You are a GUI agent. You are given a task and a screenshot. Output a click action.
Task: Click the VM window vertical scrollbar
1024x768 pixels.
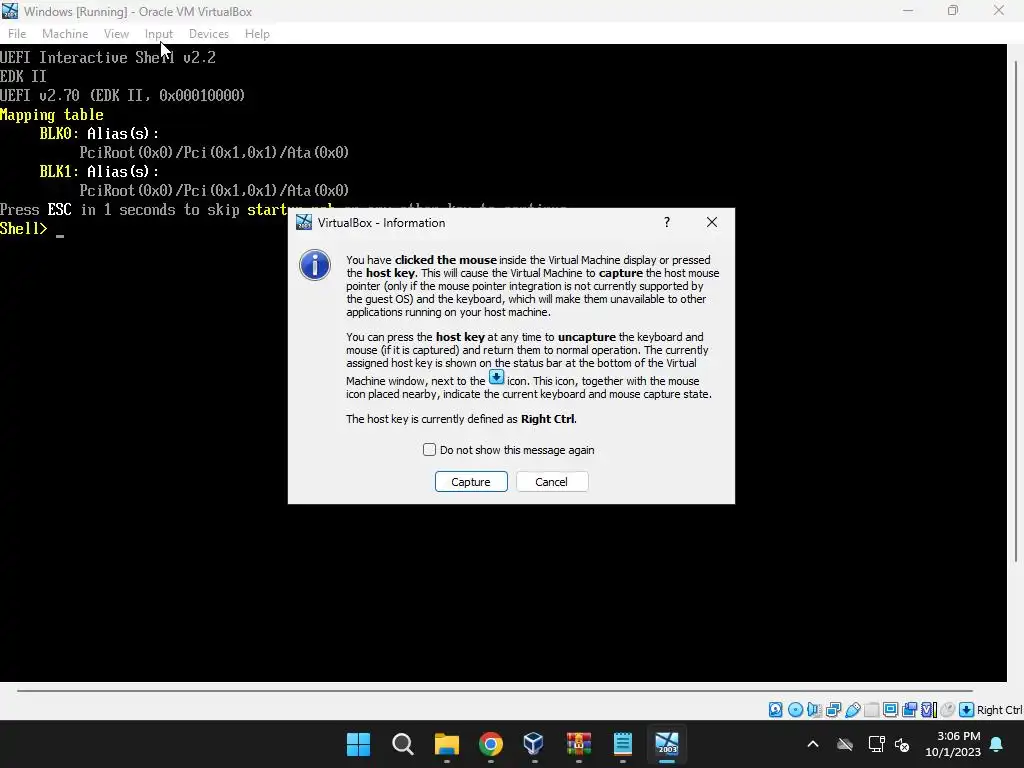pos(1016,310)
